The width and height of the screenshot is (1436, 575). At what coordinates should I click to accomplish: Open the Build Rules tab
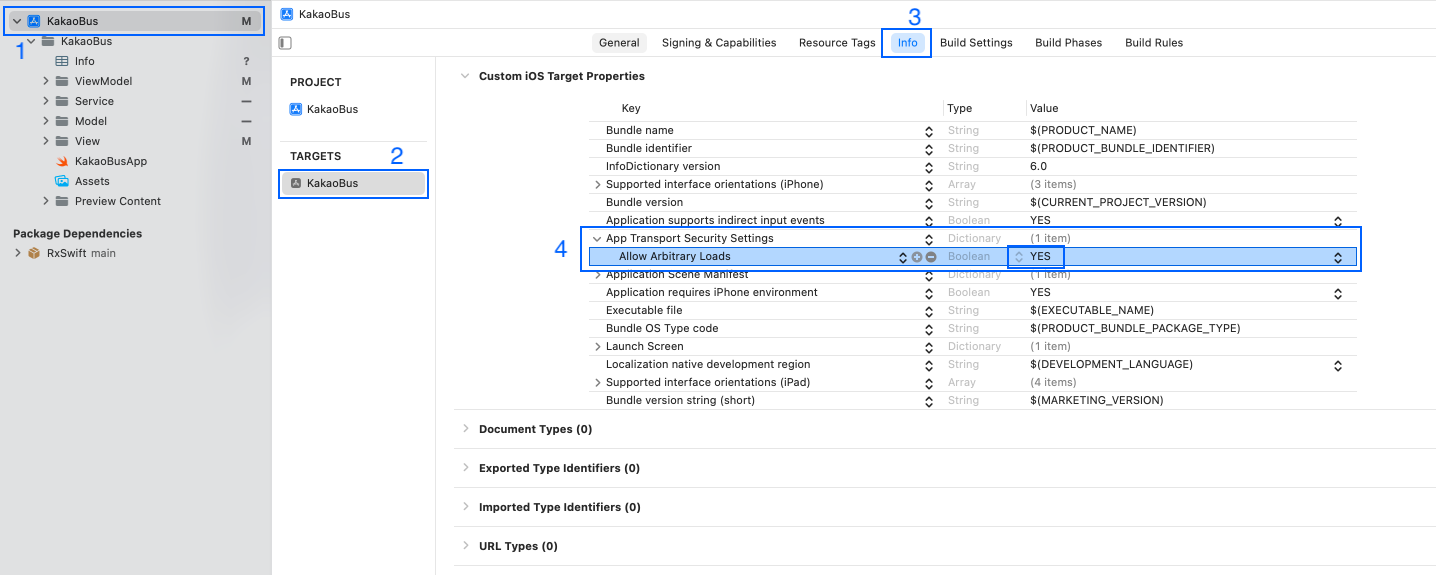click(1154, 43)
